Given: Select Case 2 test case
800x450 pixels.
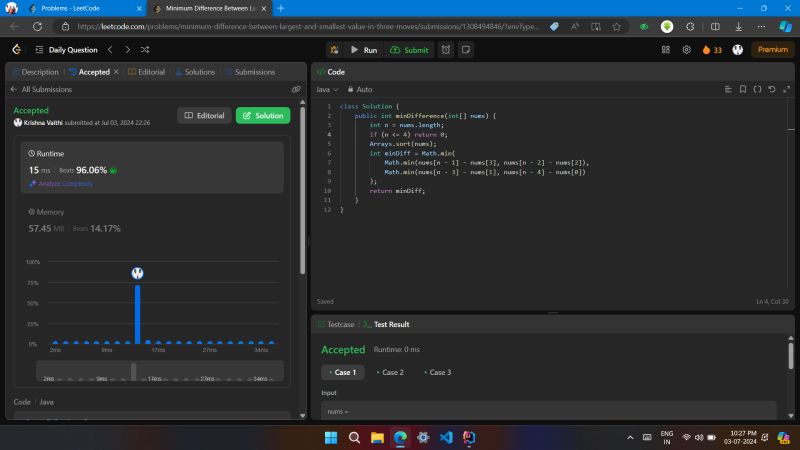Looking at the screenshot, I should coord(390,372).
